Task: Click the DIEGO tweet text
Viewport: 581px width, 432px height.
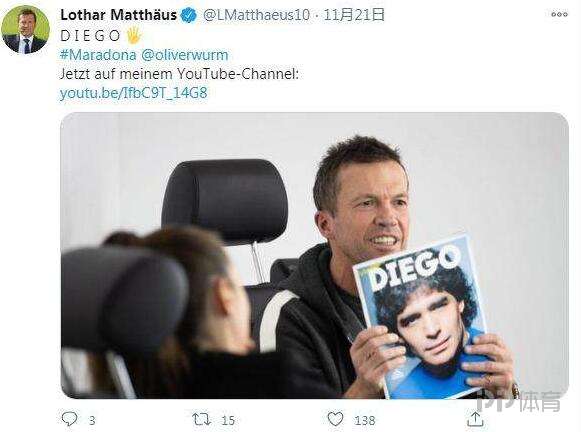Action: (x=90, y=36)
